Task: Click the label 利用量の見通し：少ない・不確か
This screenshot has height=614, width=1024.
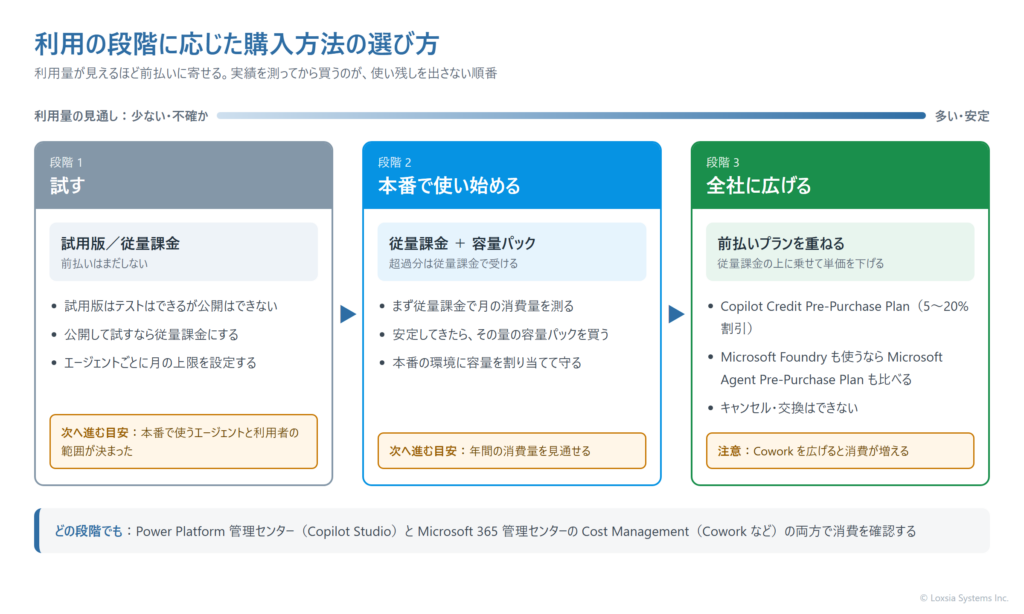Action: tap(121, 116)
